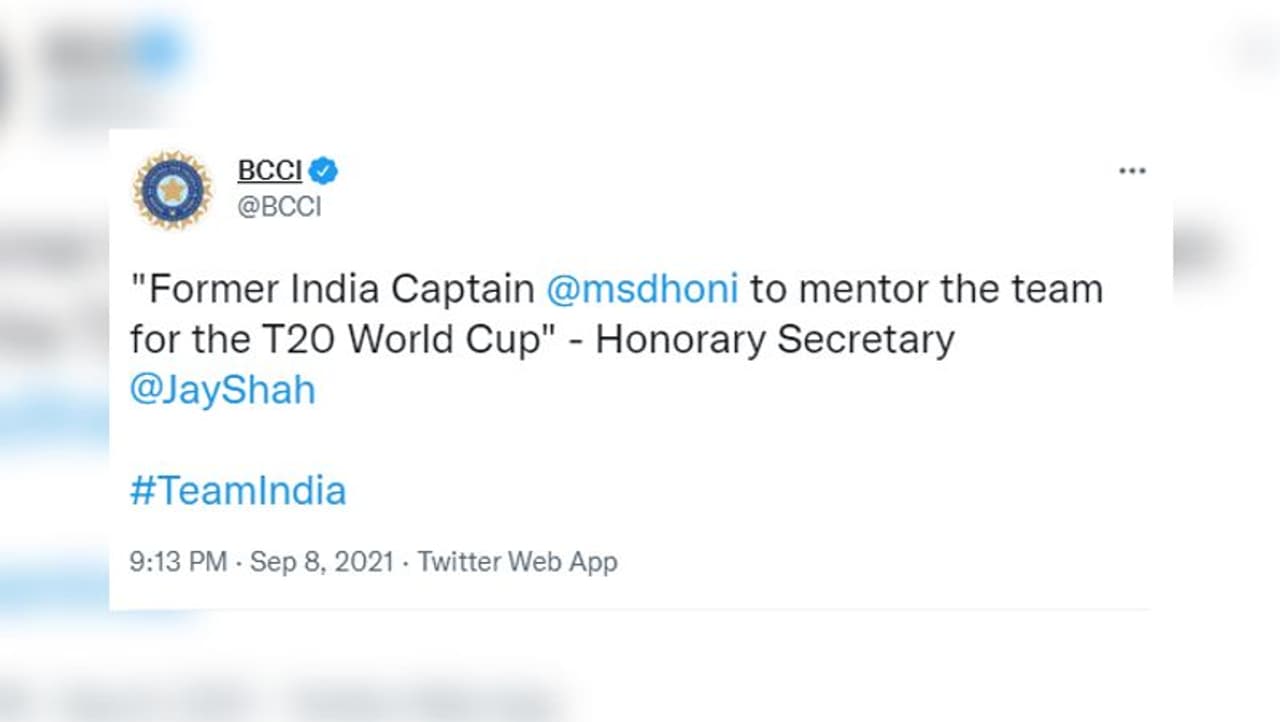Click the phrase "to mentor the team"
This screenshot has width=1280, height=722.
[x=926, y=290]
